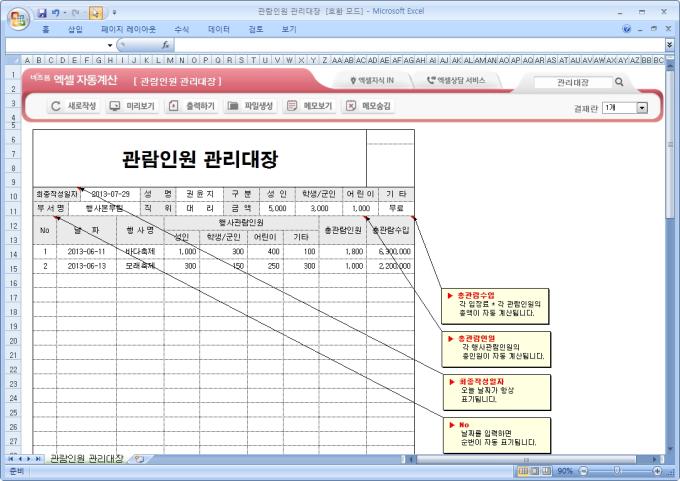Select the 6,300,000 revenue cell
680x481 pixels.
(391, 252)
